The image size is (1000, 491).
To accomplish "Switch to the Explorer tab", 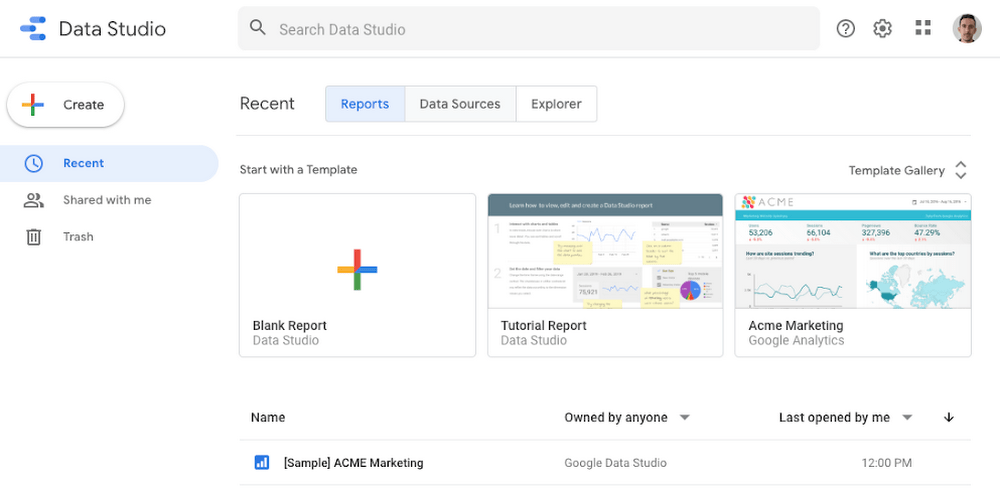I will (x=556, y=104).
